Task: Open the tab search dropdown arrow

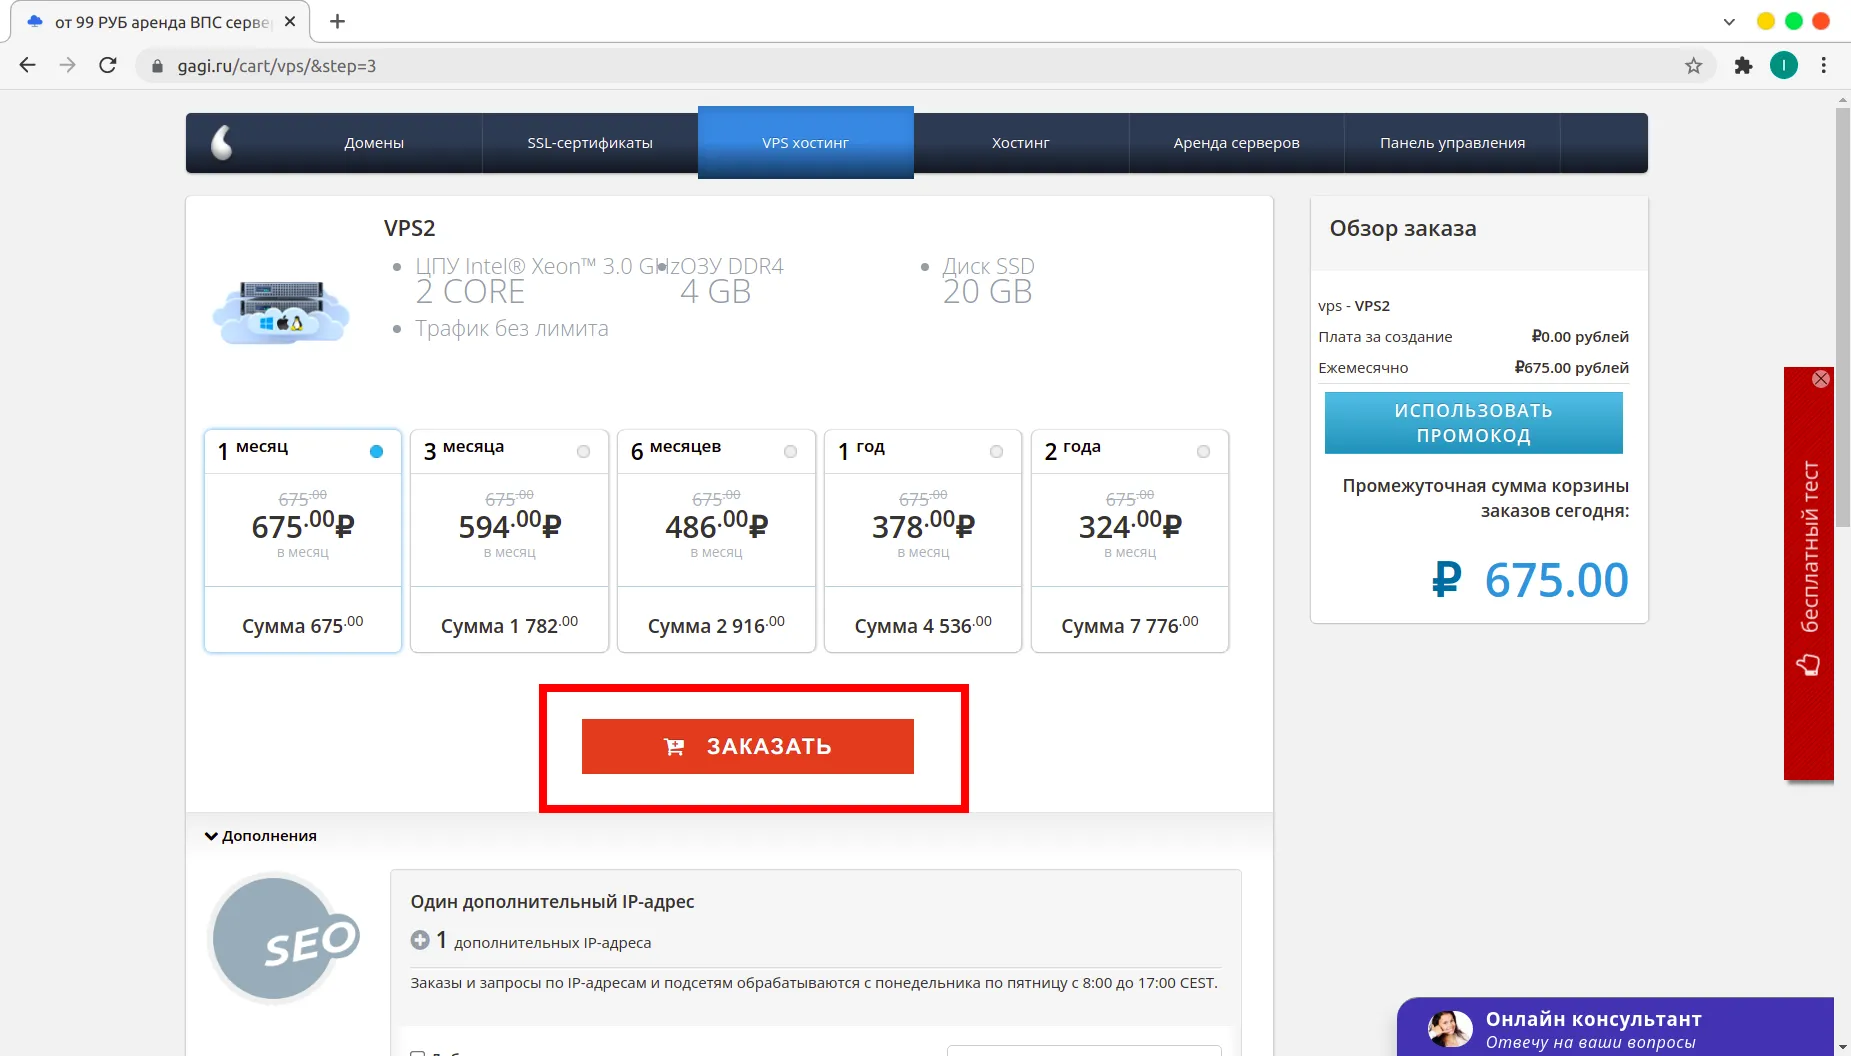Action: click(x=1729, y=21)
